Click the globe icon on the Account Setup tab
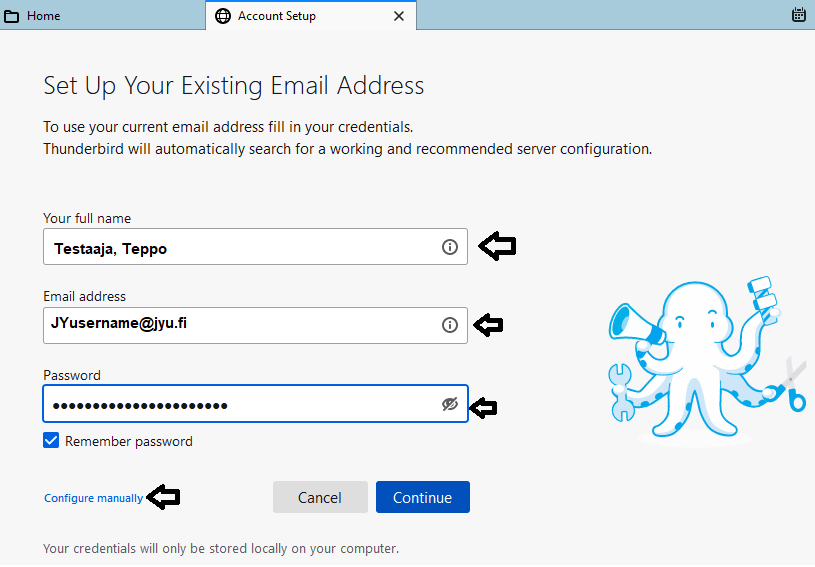Image resolution: width=815 pixels, height=567 pixels. (223, 16)
